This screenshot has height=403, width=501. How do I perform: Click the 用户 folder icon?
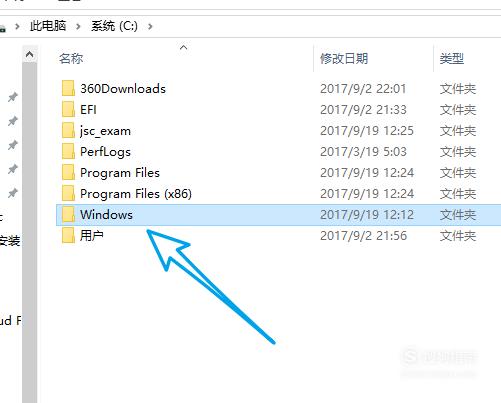tap(68, 236)
